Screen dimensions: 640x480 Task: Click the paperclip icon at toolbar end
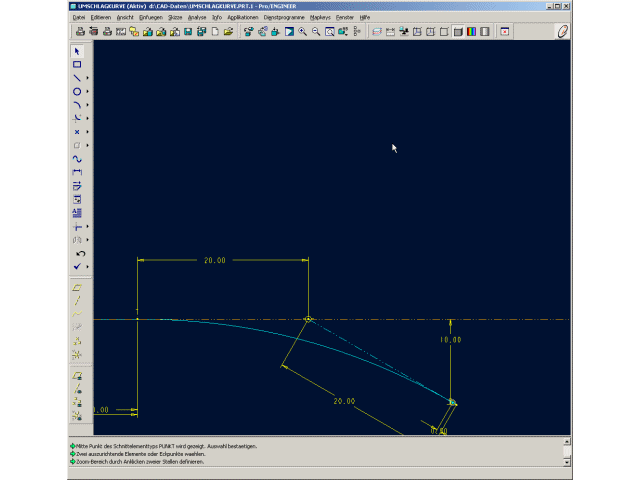point(563,31)
